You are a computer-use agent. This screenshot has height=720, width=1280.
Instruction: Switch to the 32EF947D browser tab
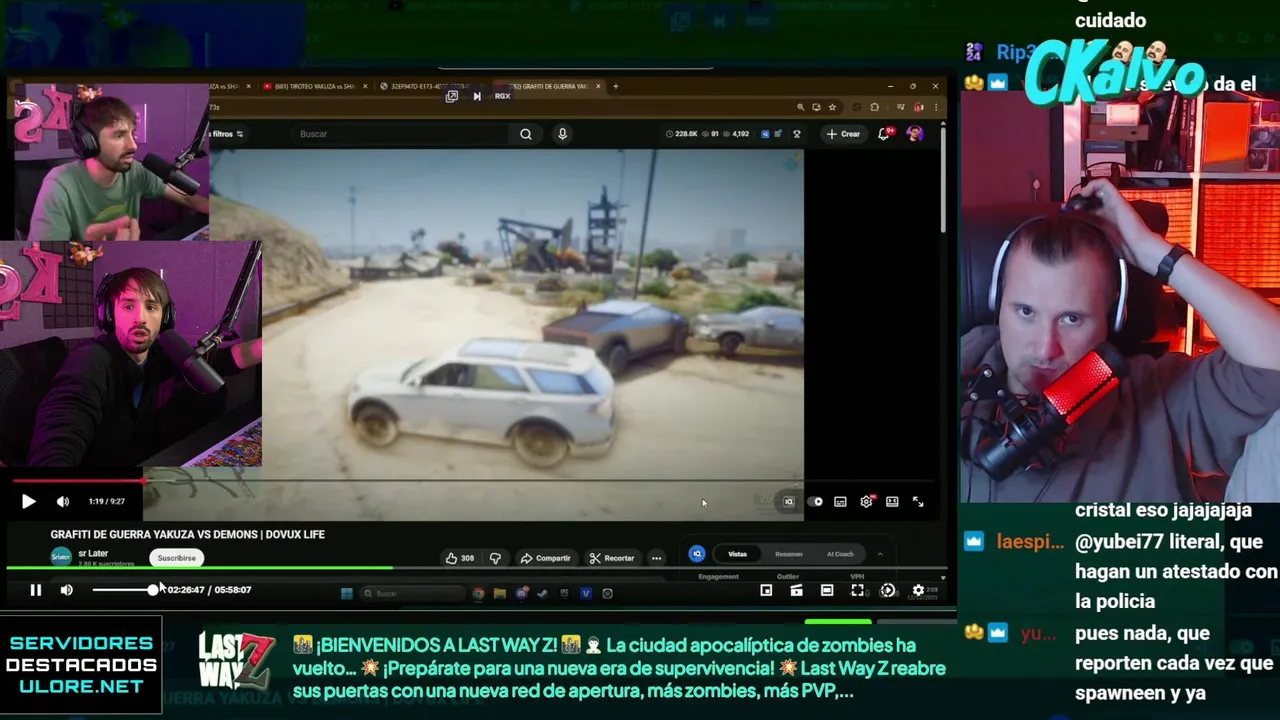click(x=425, y=86)
